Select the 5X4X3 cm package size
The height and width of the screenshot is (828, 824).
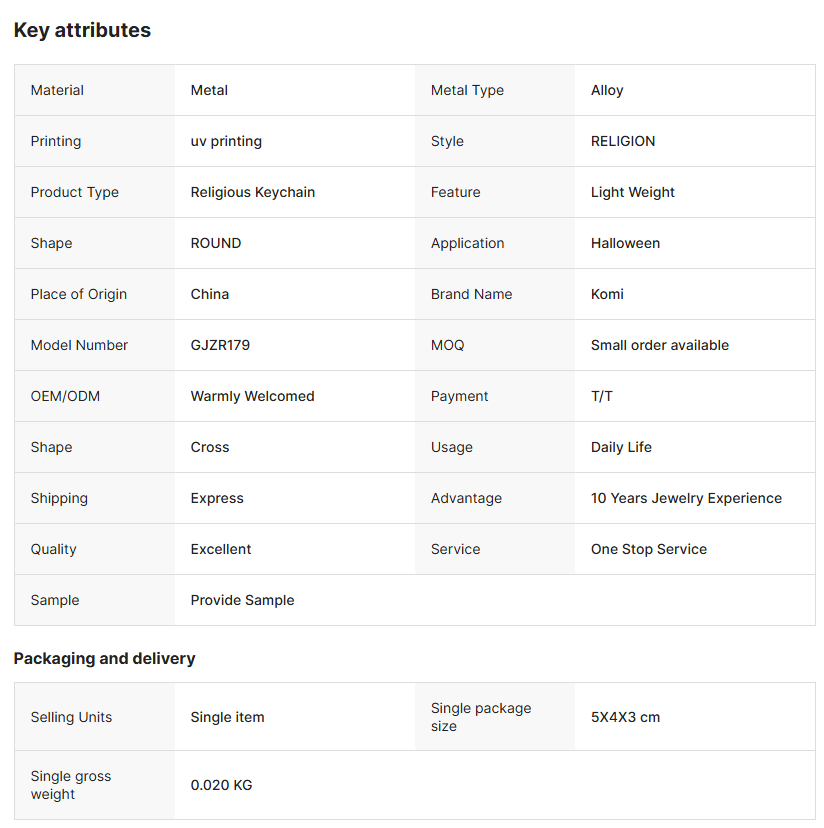pyautogui.click(x=625, y=717)
